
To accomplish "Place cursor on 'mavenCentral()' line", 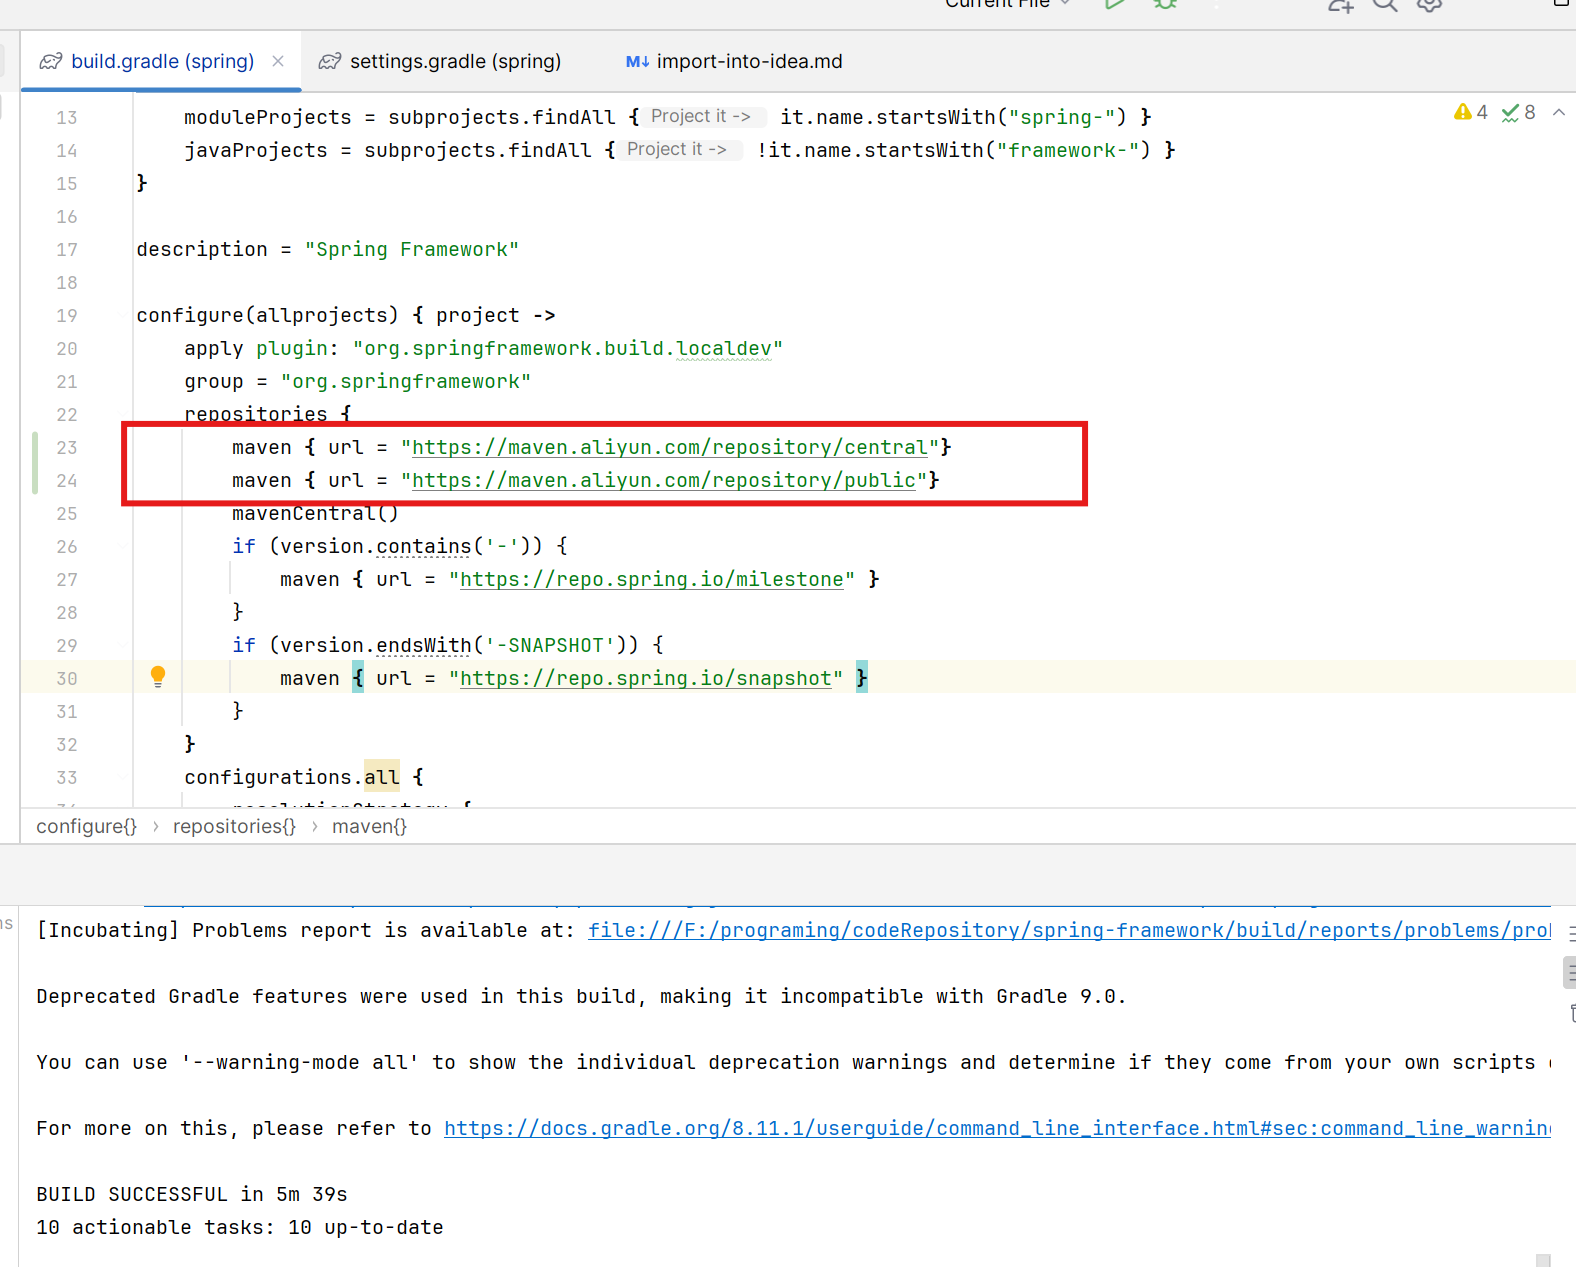I will (x=315, y=513).
